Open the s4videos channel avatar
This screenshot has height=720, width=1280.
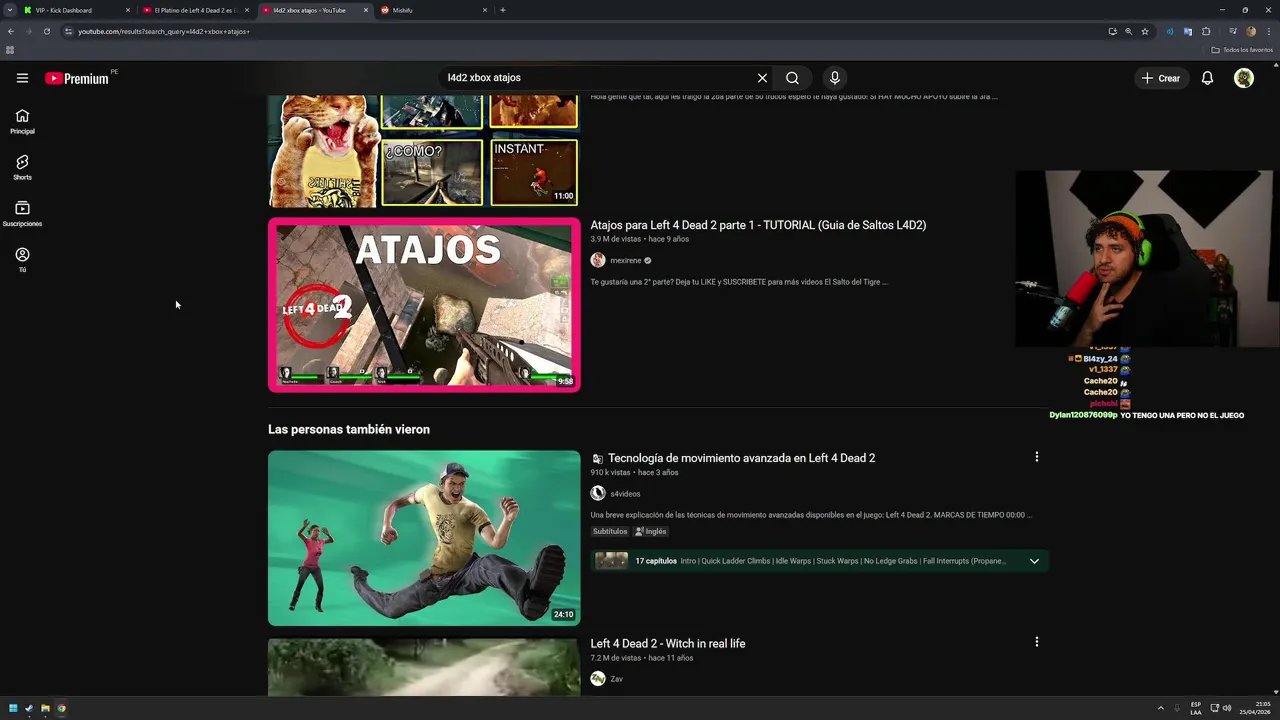pyautogui.click(x=598, y=493)
